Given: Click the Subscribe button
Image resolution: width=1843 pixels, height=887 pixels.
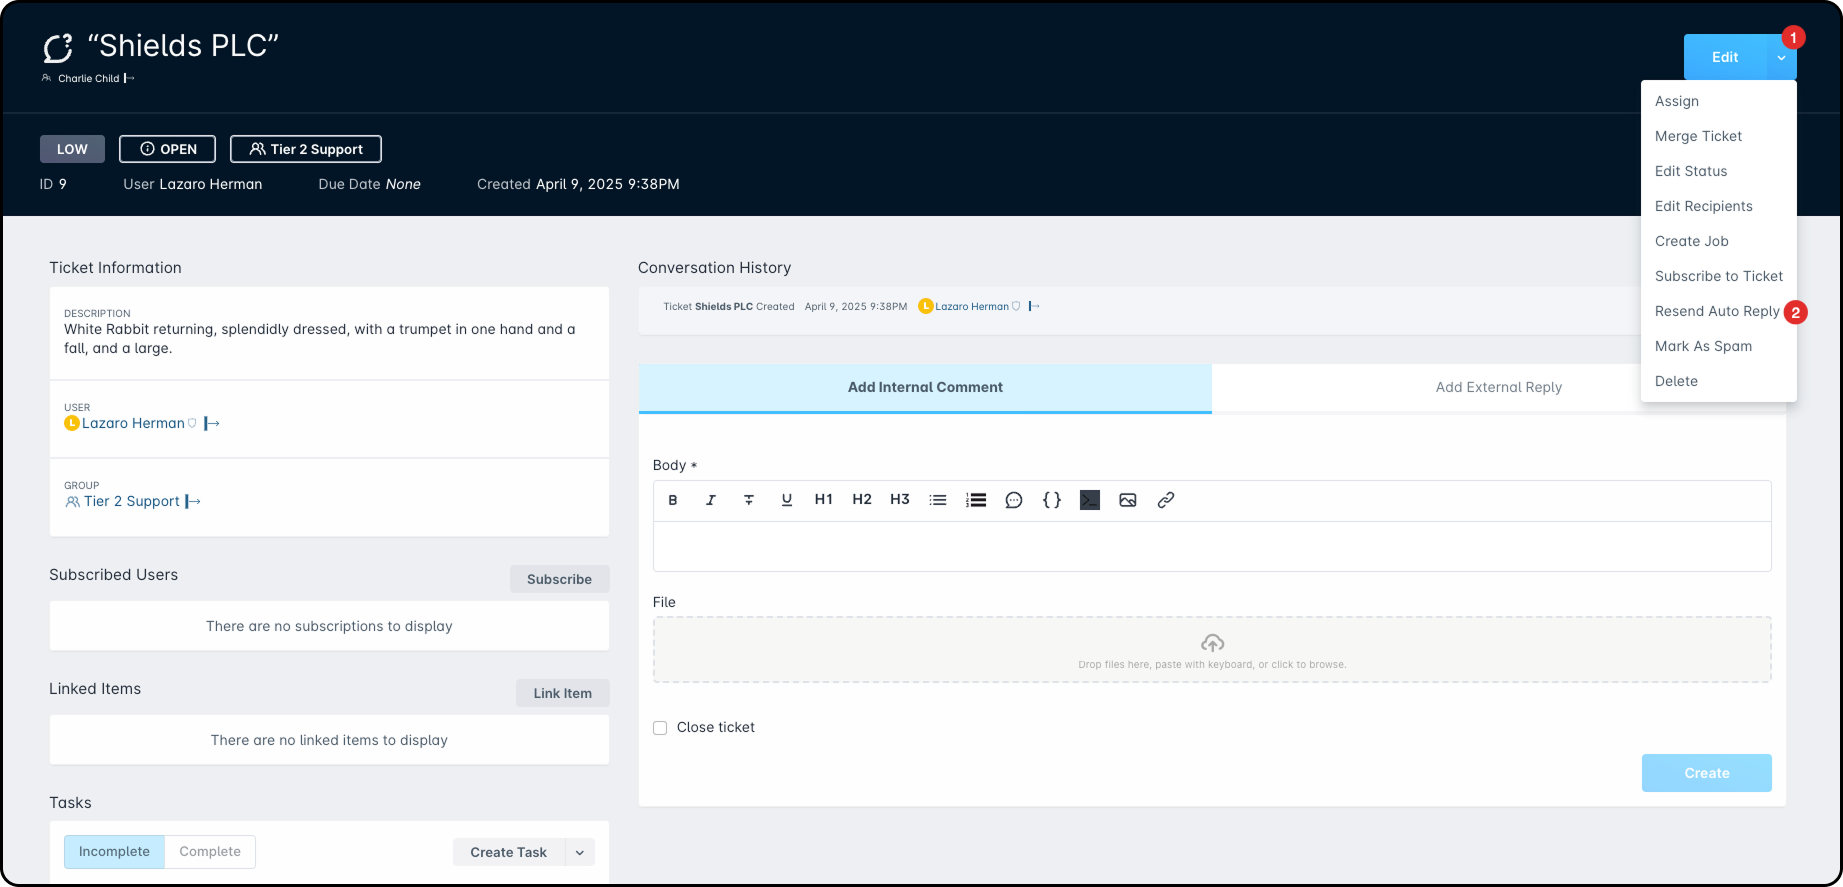Looking at the screenshot, I should (559, 579).
